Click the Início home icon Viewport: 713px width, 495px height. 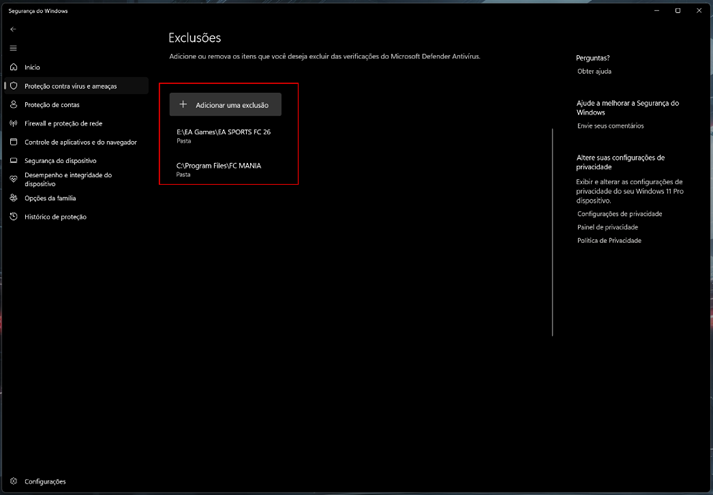pyautogui.click(x=13, y=67)
